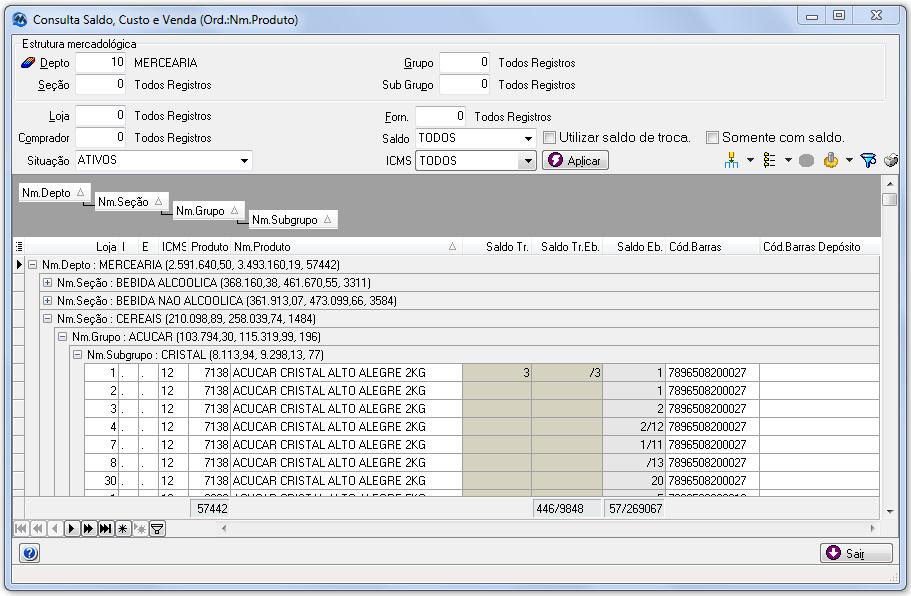Click the blue funnel filter icon
The width and height of the screenshot is (911, 596).
869,160
